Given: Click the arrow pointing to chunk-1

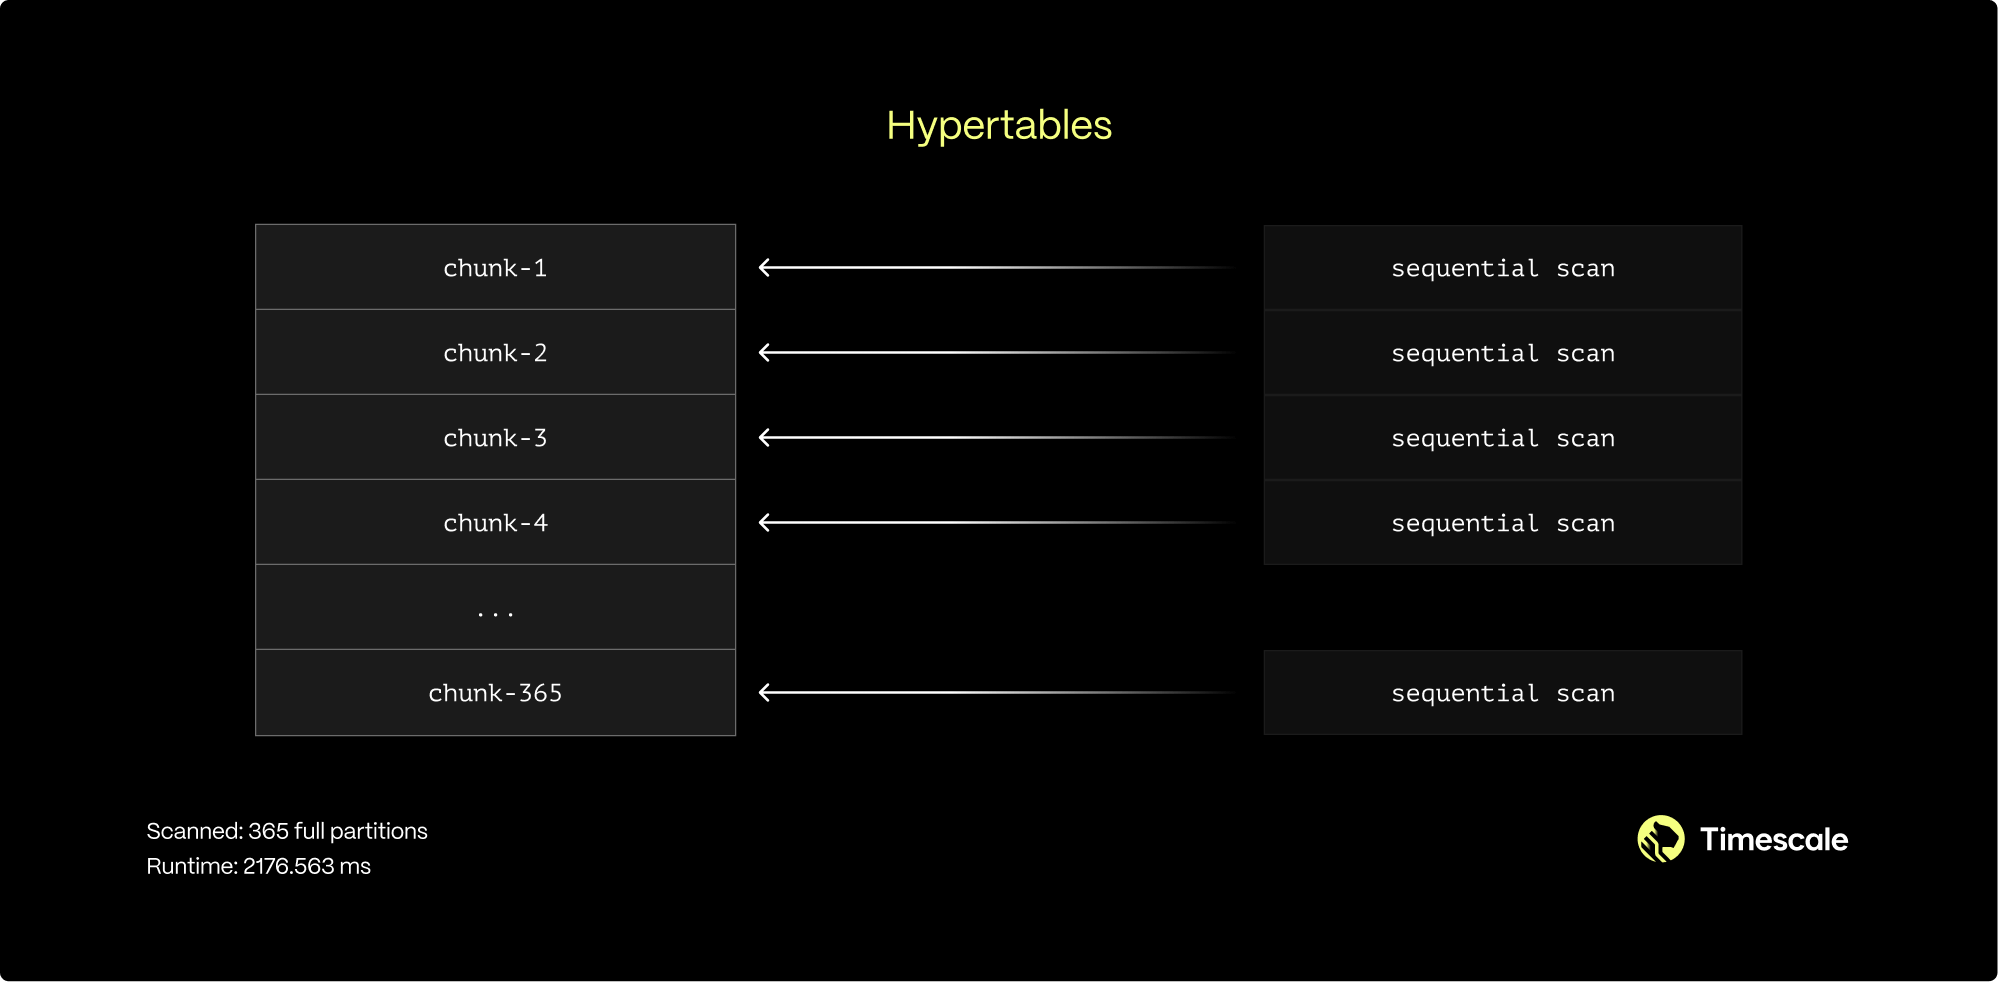Looking at the screenshot, I should point(995,267).
